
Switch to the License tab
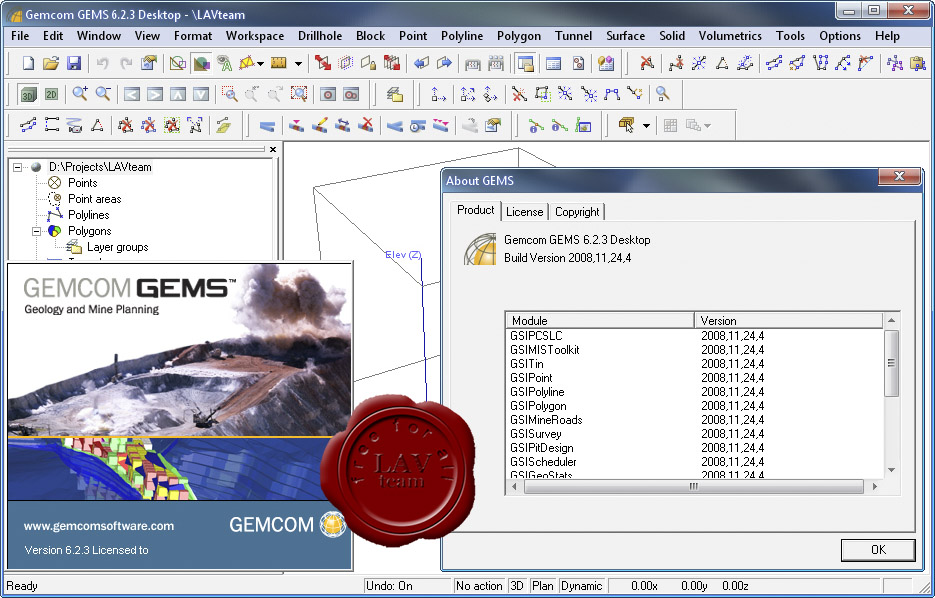[x=524, y=212]
